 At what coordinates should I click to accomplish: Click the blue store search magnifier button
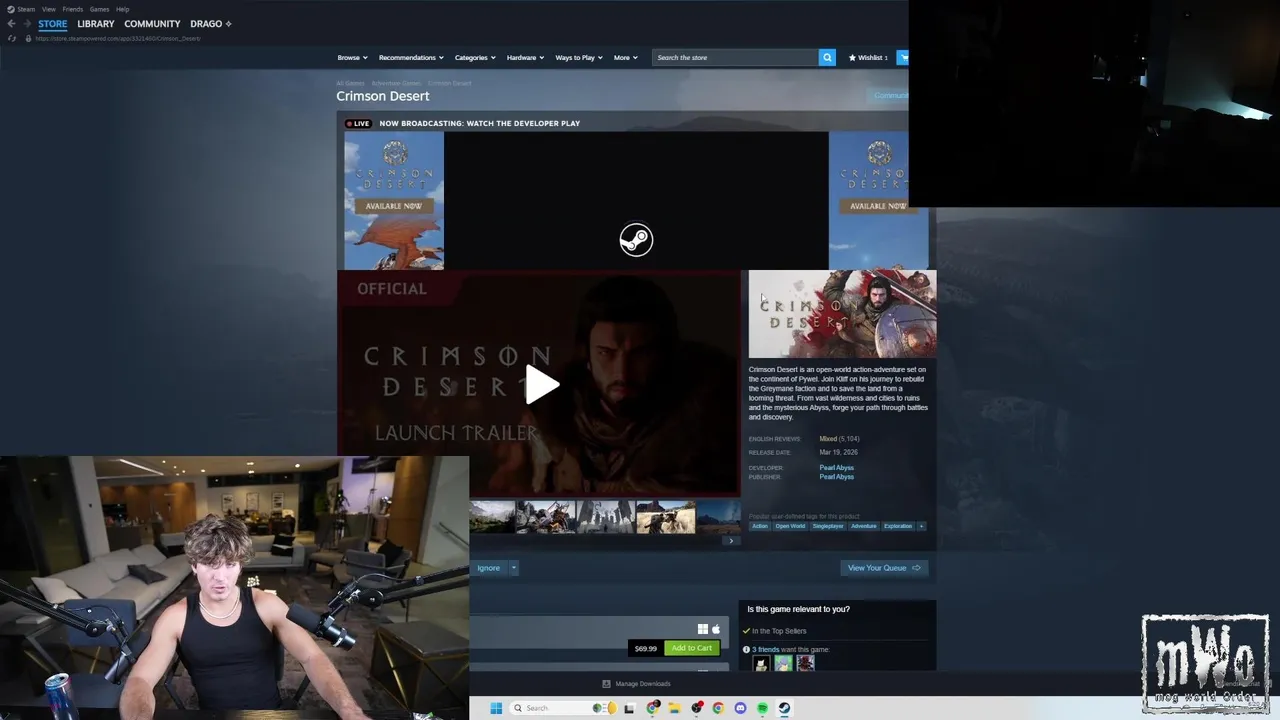tap(827, 58)
